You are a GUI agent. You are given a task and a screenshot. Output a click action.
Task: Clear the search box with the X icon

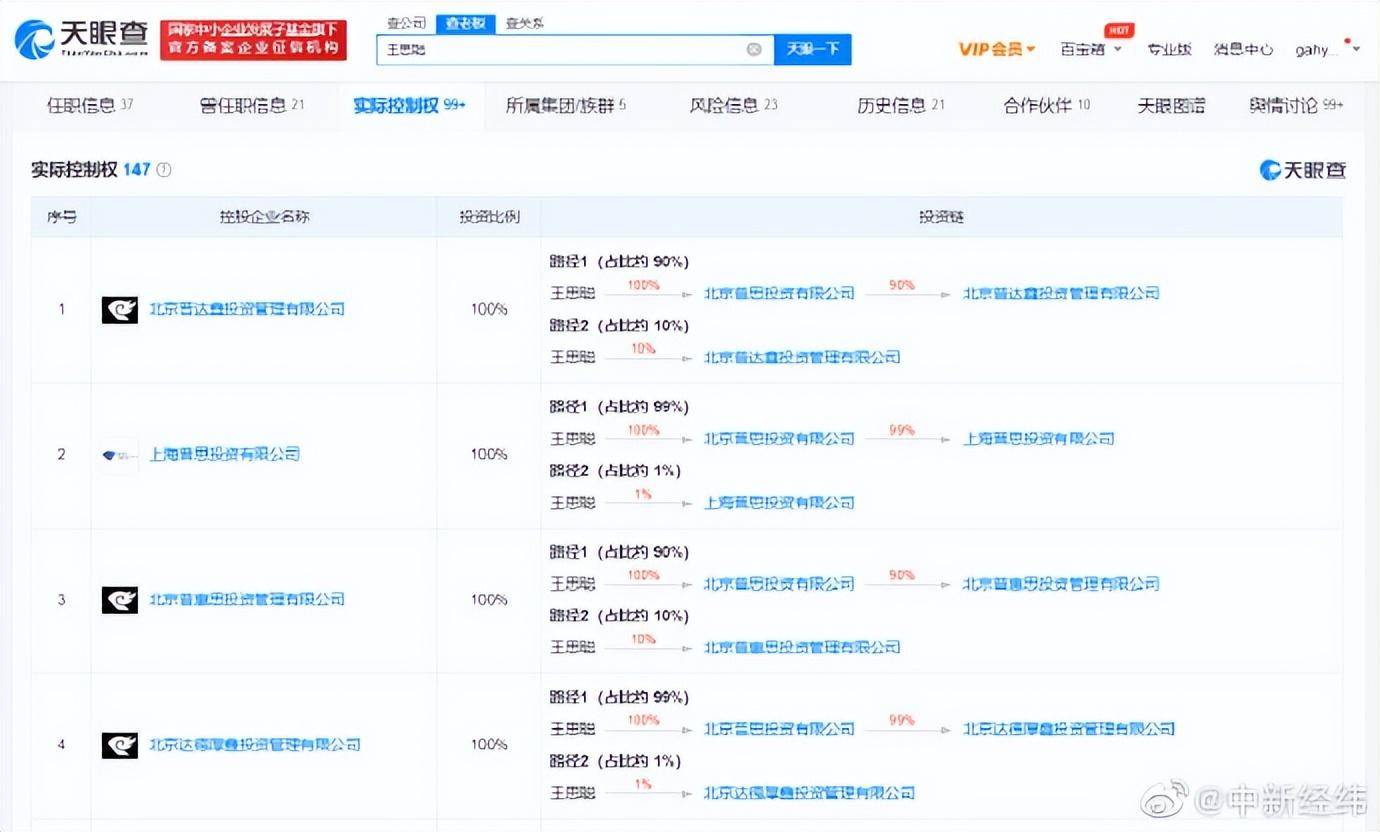tap(754, 49)
